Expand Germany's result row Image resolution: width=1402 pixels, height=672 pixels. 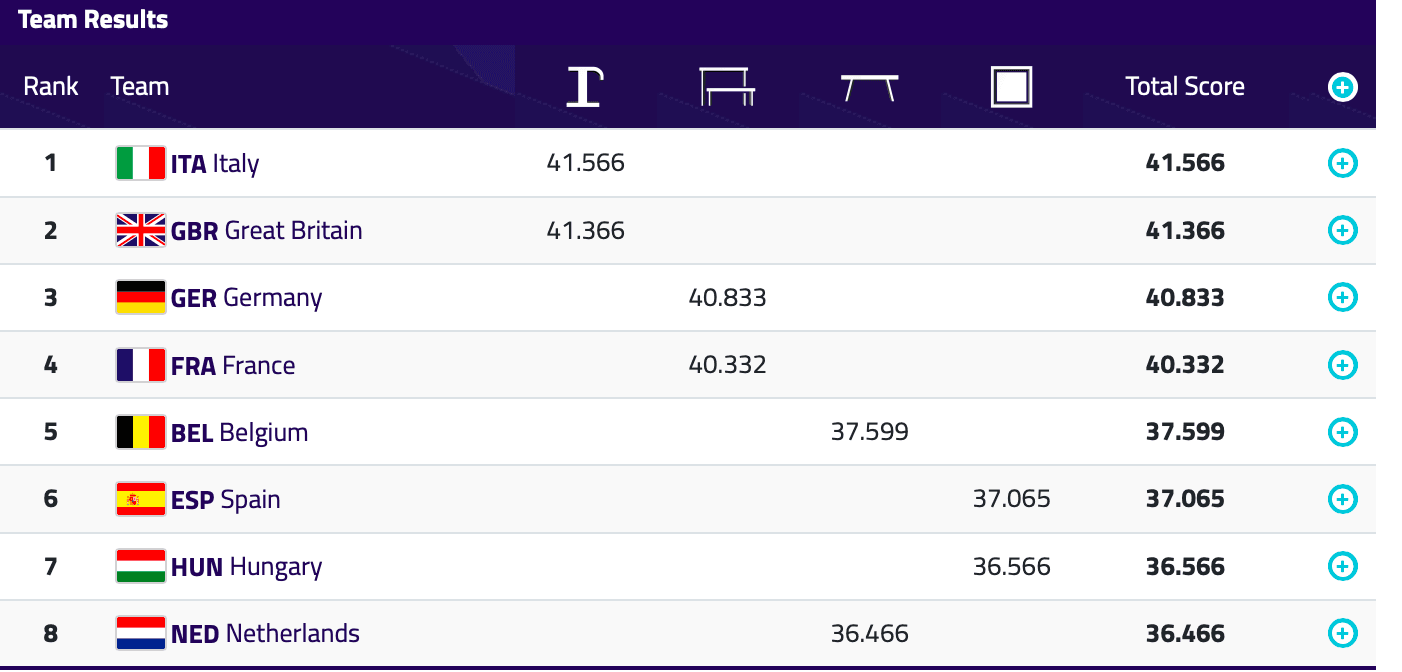pos(1342,297)
